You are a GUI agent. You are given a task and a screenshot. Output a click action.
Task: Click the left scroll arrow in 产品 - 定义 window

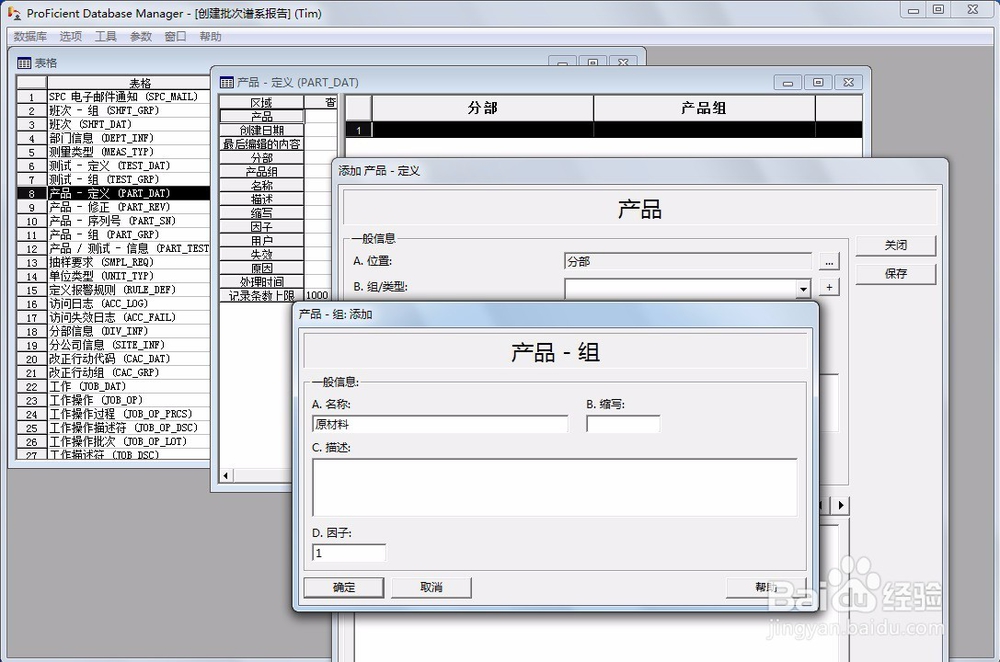[x=226, y=475]
